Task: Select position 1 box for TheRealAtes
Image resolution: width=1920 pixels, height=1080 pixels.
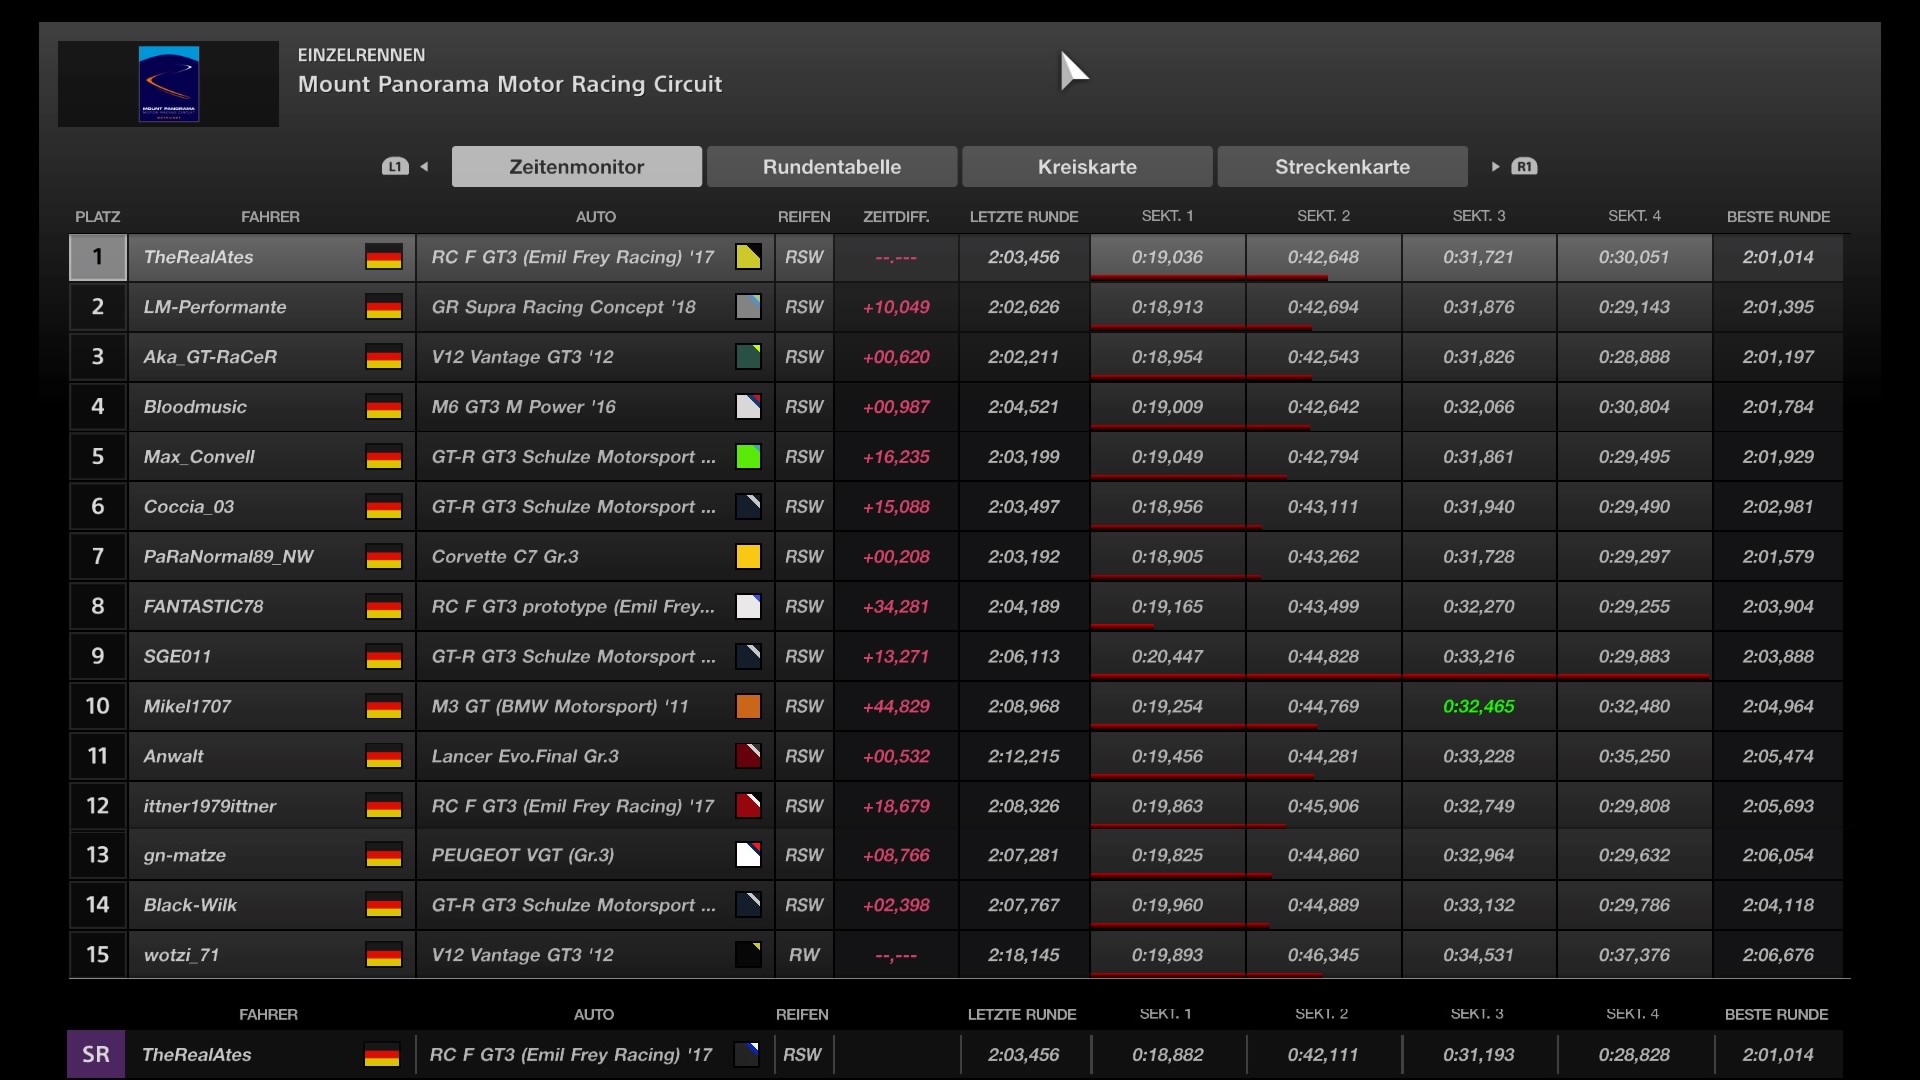Action: coord(98,257)
